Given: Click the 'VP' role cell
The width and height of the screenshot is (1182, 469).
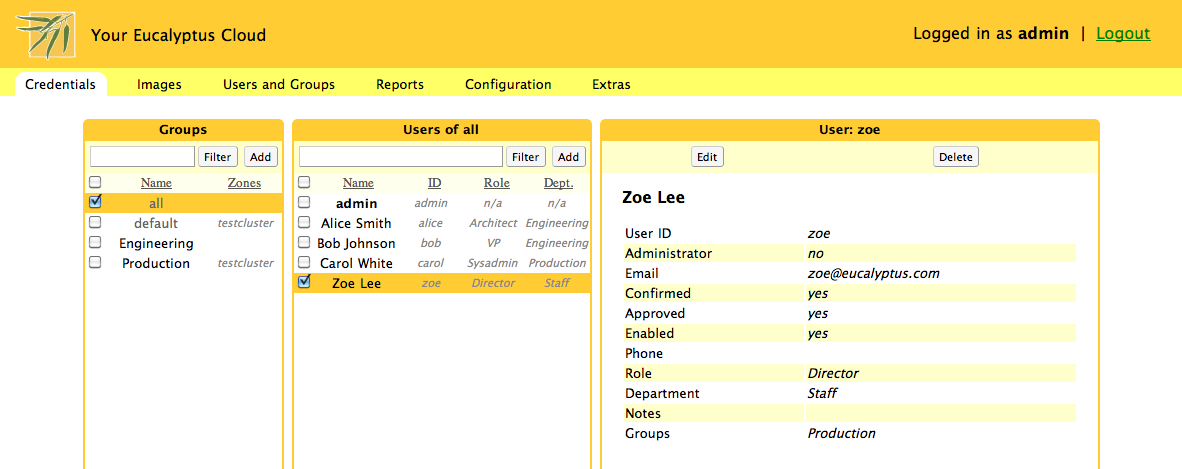Looking at the screenshot, I should point(493,244).
